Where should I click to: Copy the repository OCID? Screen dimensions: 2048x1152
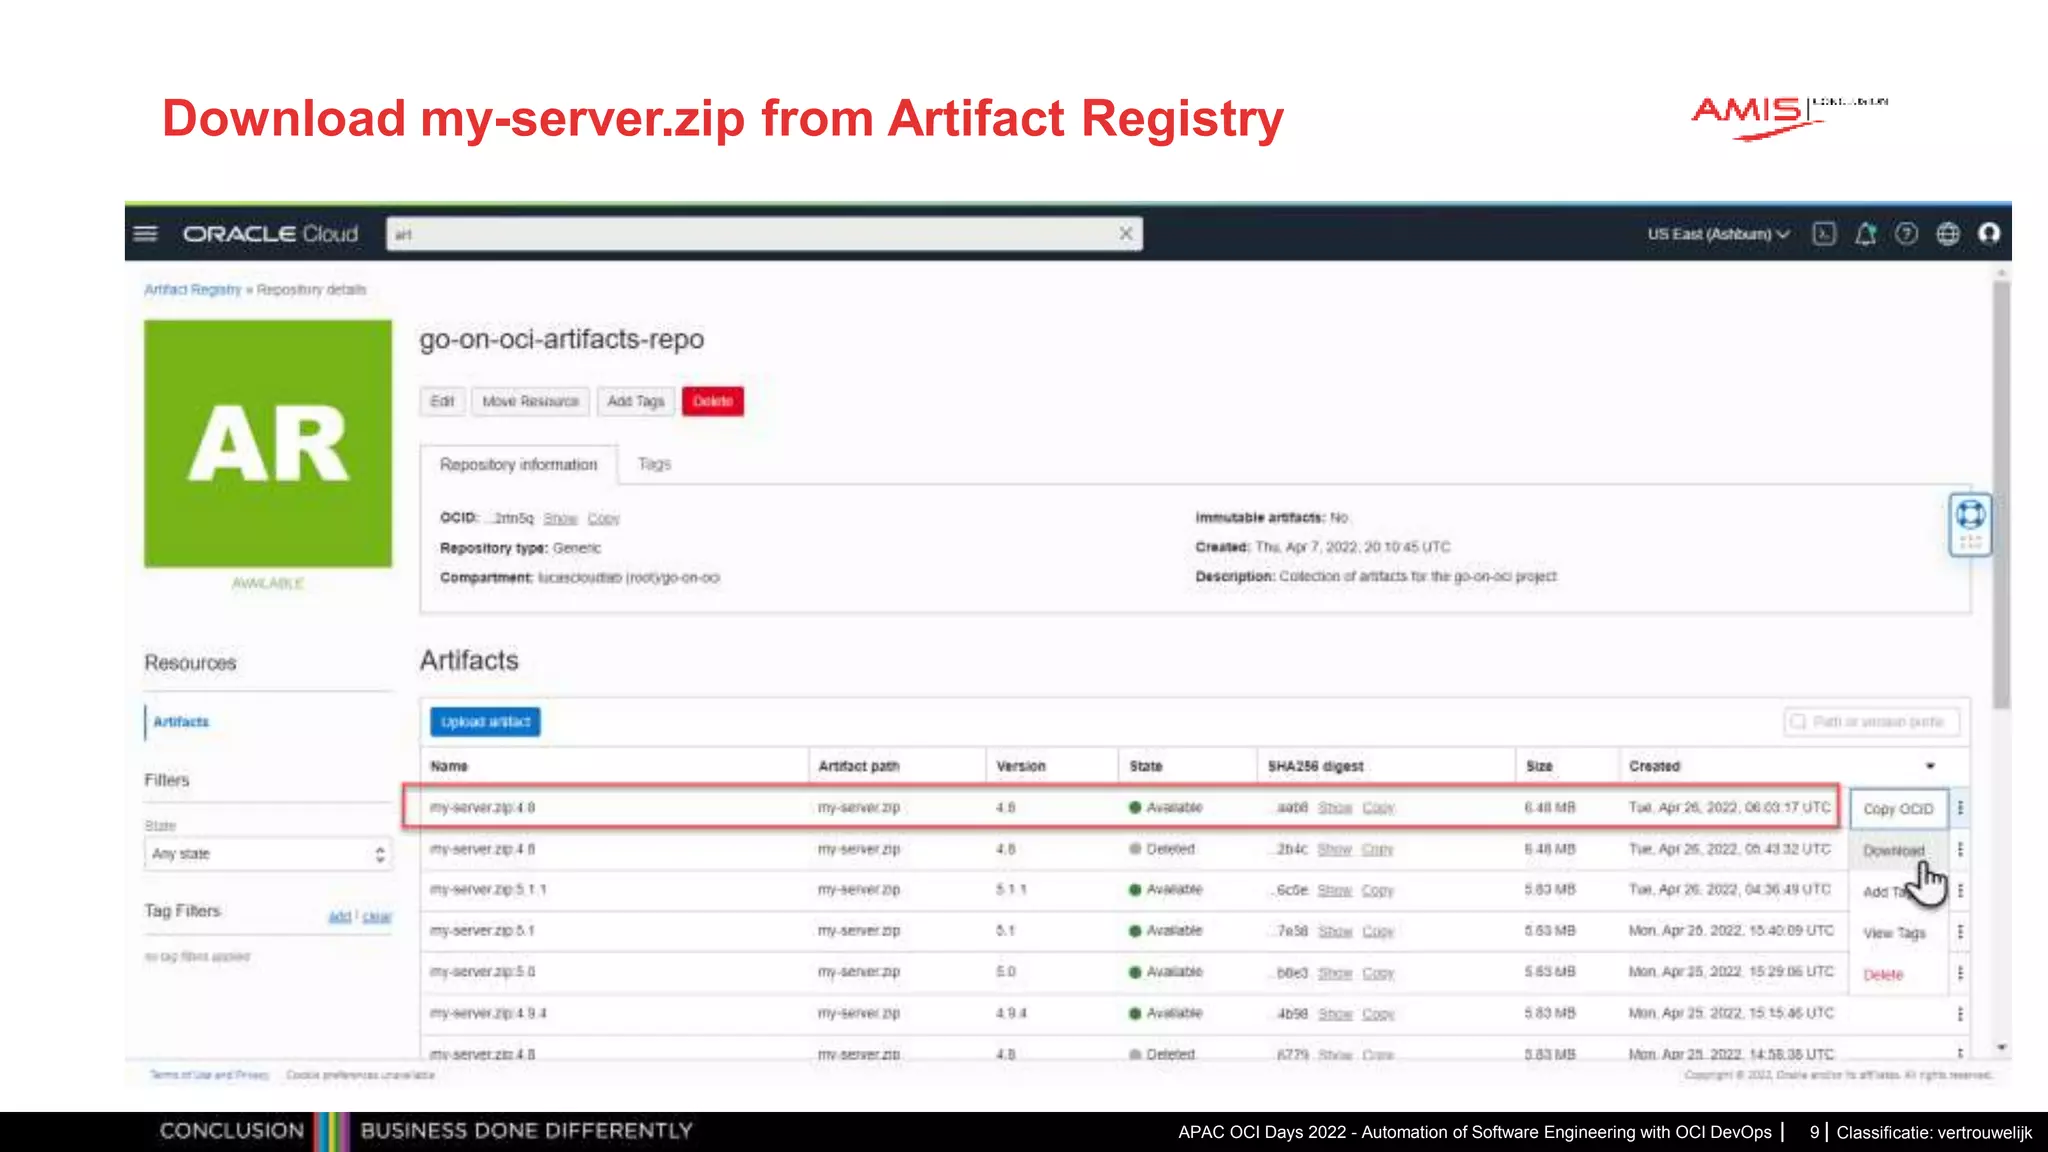click(603, 518)
